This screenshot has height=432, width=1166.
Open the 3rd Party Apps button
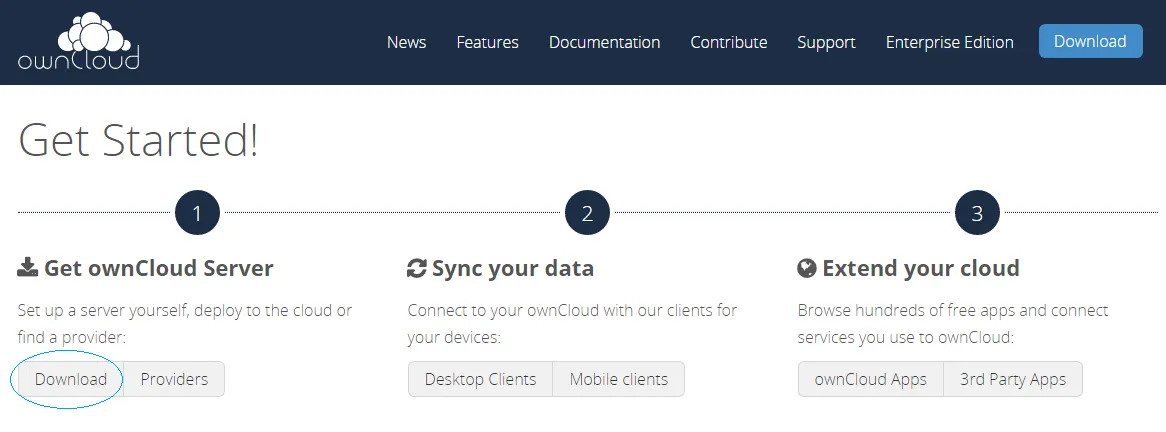pyautogui.click(x=1013, y=379)
